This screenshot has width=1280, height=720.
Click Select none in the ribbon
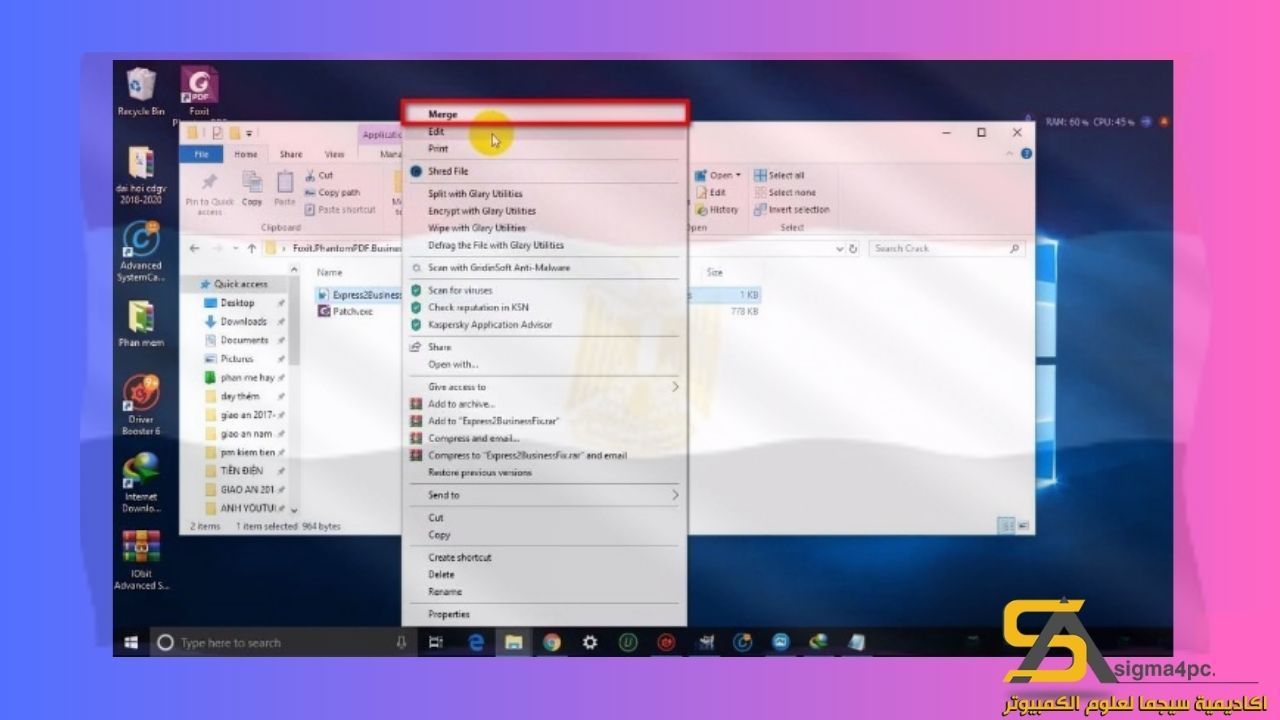pos(784,192)
